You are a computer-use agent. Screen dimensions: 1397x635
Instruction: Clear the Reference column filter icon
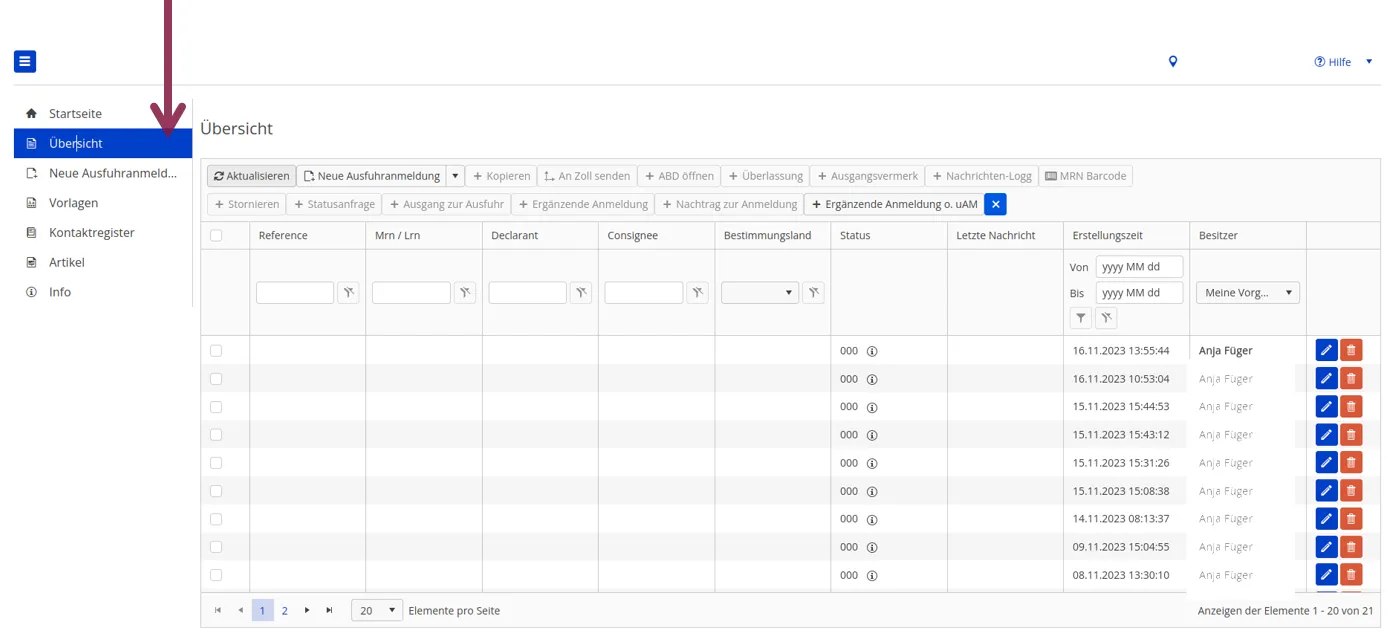348,293
